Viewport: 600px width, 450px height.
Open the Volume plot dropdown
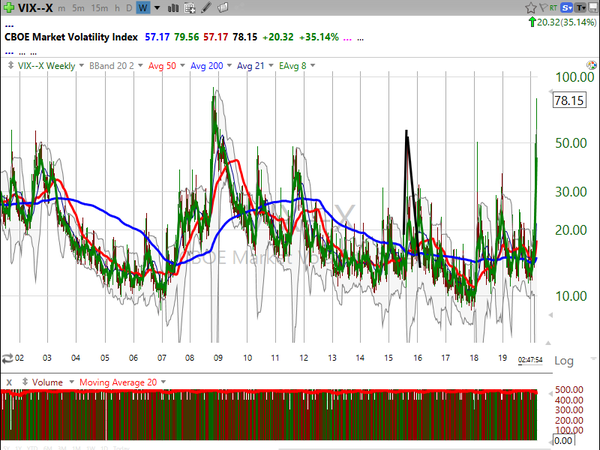pos(71,382)
